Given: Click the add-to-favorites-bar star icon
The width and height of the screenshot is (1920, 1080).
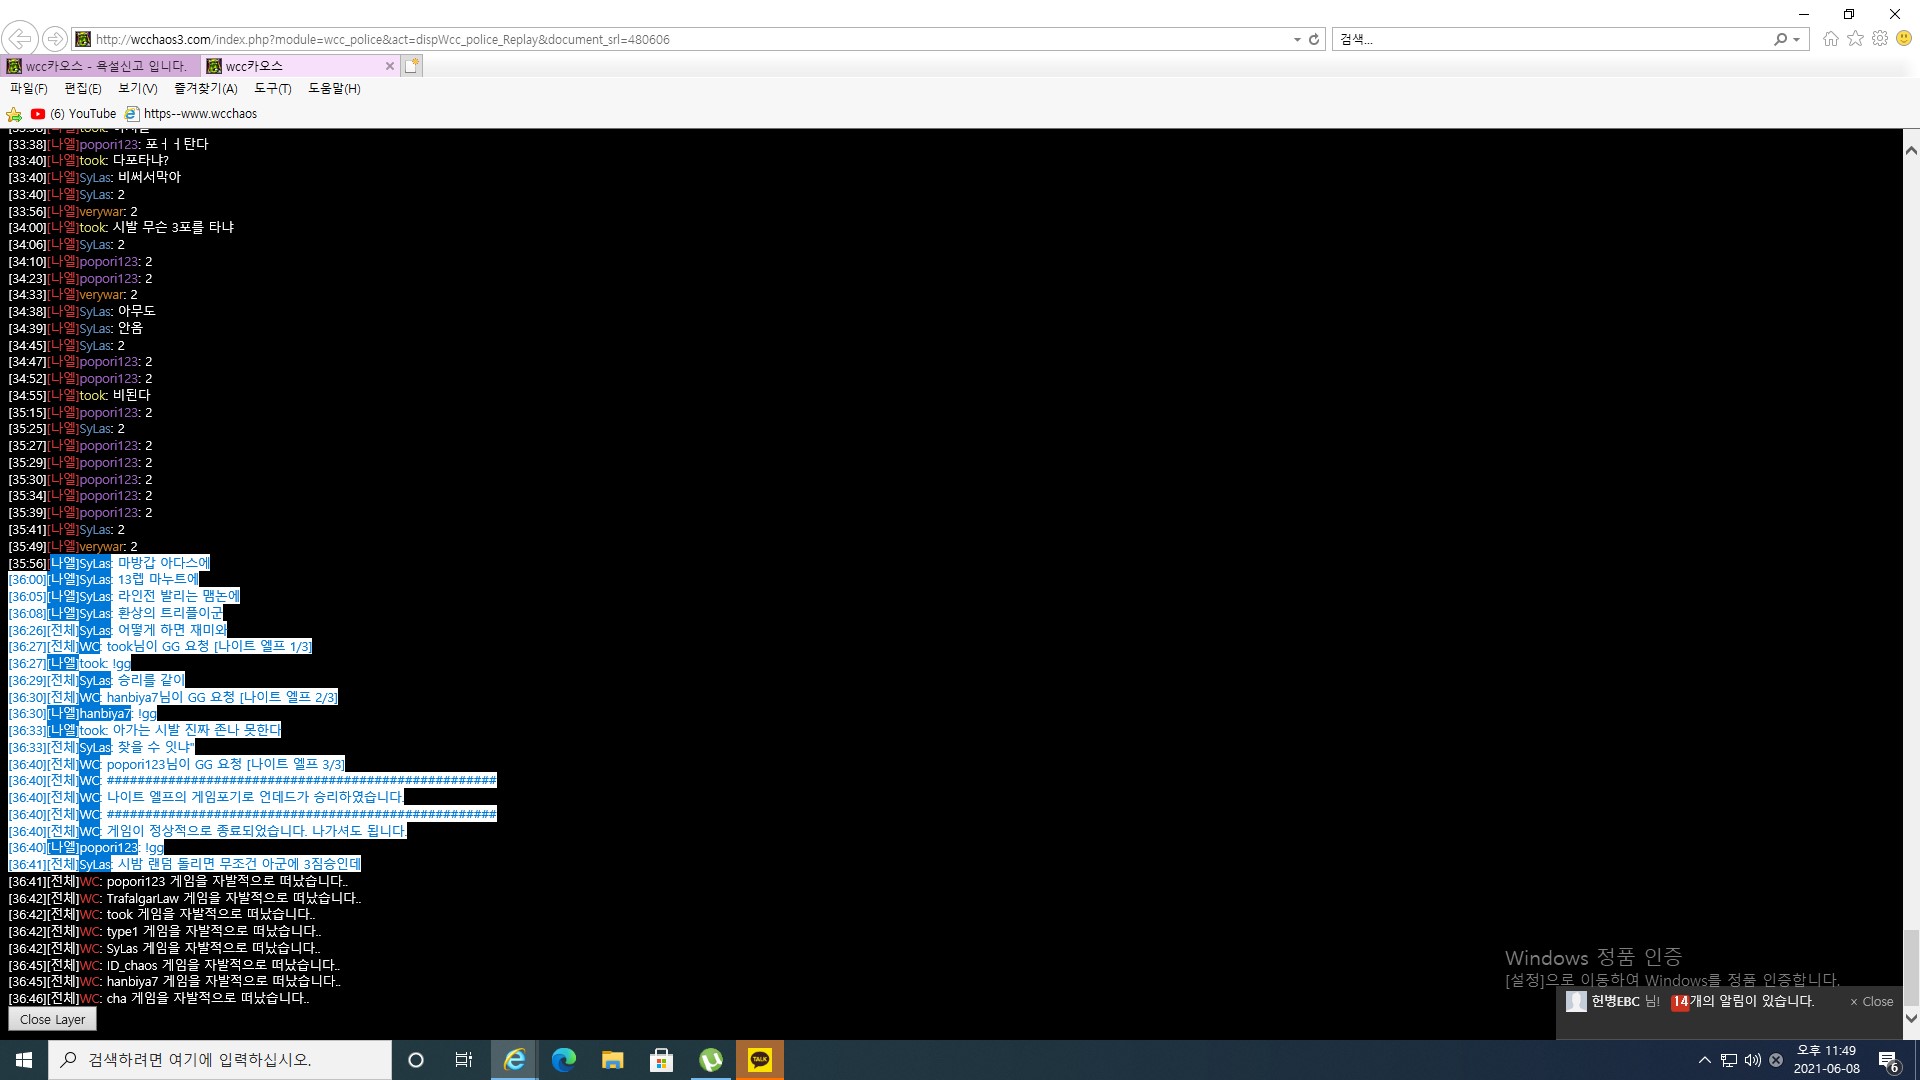Looking at the screenshot, I should (x=14, y=114).
